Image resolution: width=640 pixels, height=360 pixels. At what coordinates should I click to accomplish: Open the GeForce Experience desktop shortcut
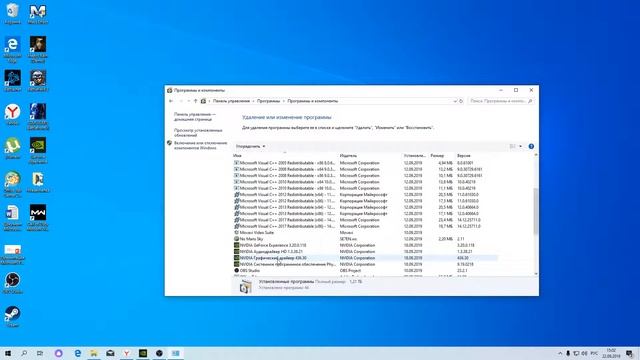(x=38, y=150)
